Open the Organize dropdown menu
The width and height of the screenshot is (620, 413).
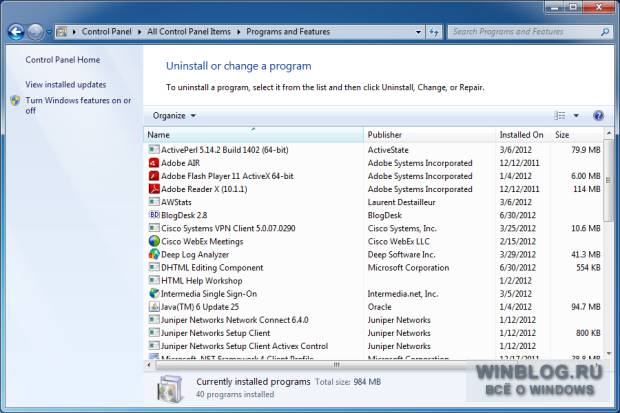click(x=174, y=116)
